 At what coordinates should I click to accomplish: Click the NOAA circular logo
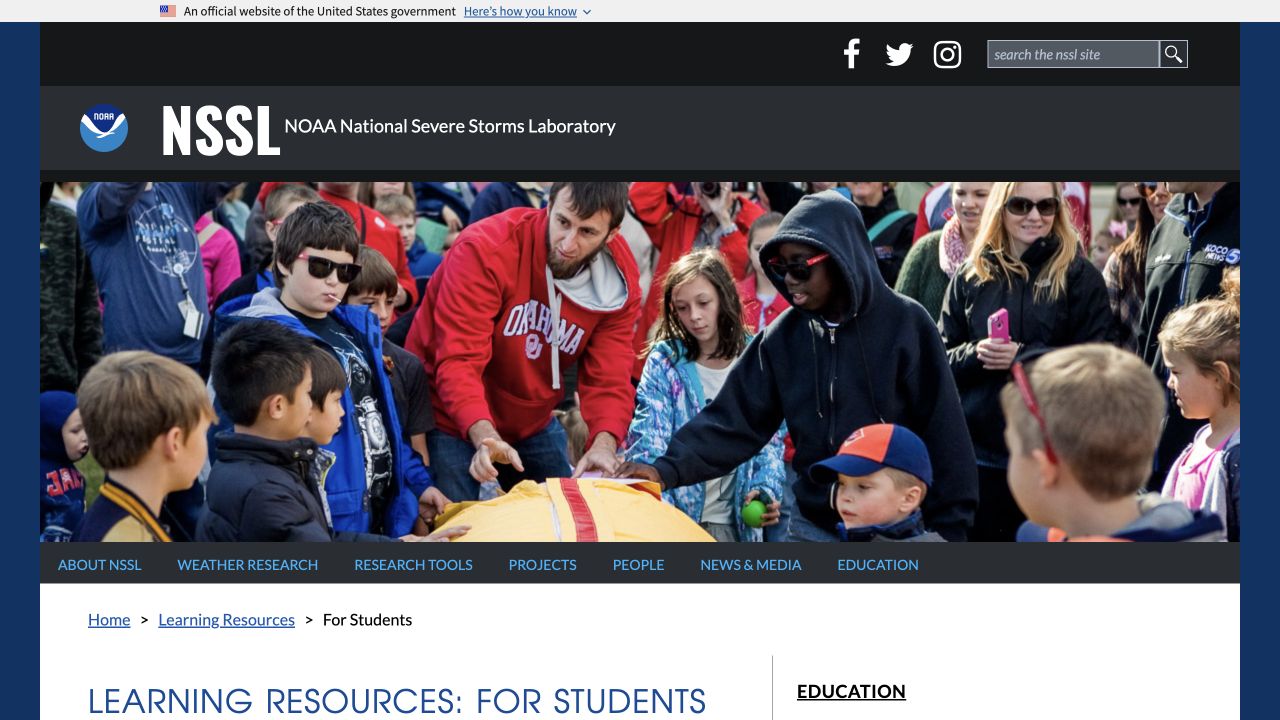104,128
